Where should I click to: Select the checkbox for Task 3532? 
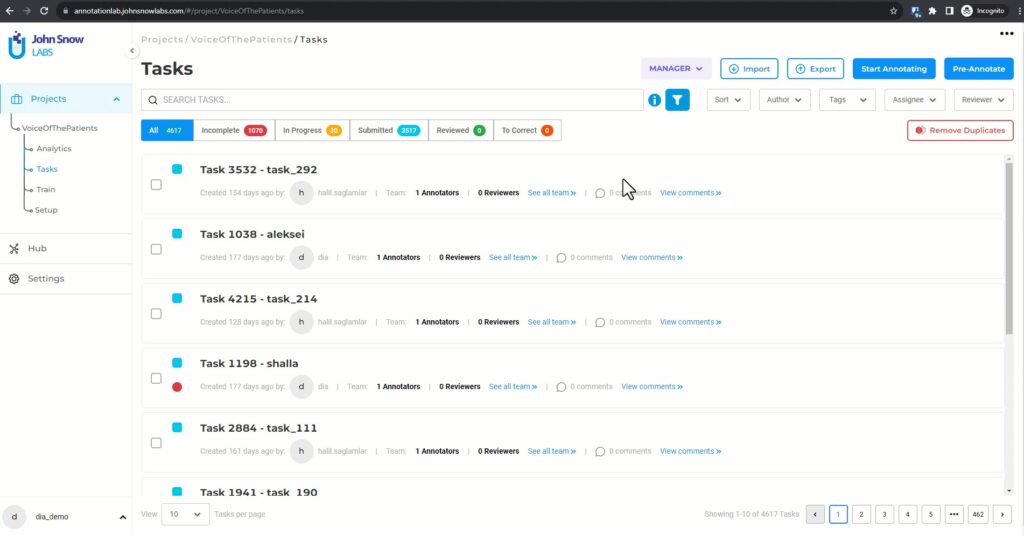[x=156, y=185]
